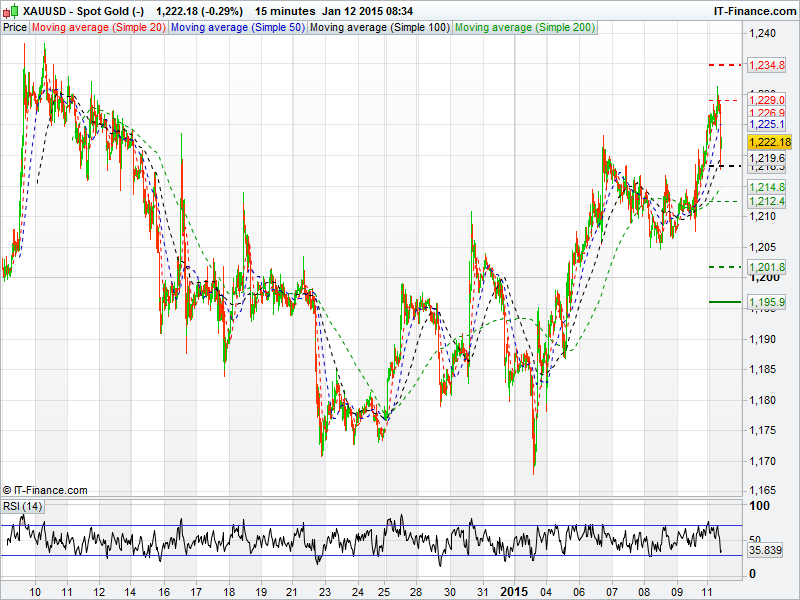
Task: Click the © IT-Finance.com copyright text
Action: coord(45,490)
